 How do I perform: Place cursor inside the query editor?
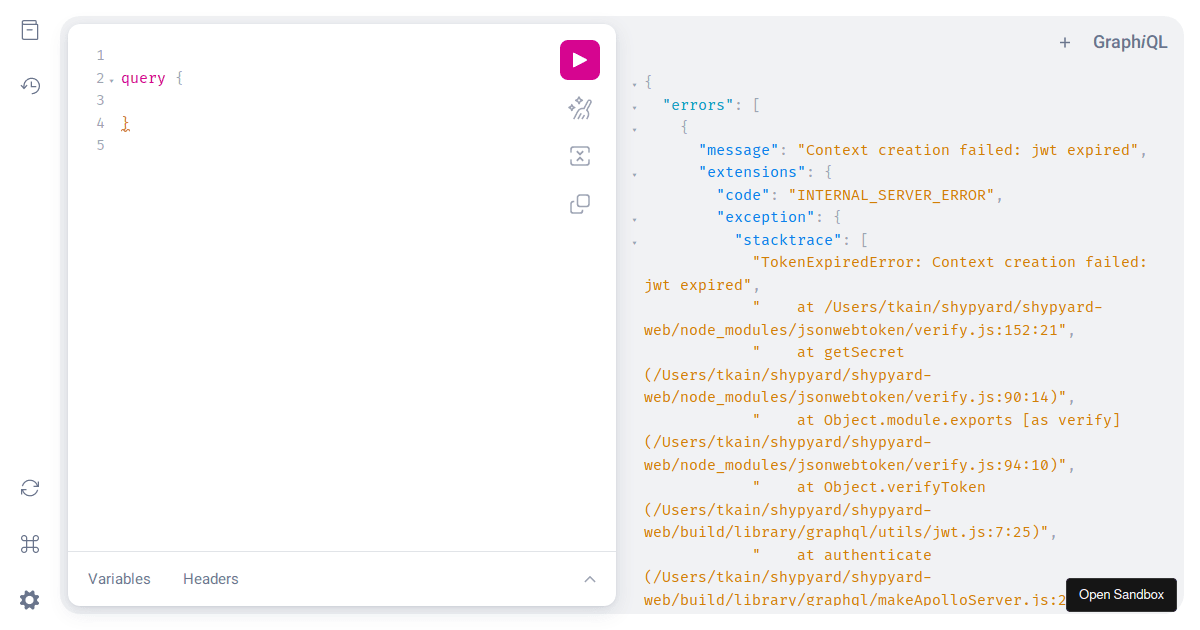click(x=300, y=100)
